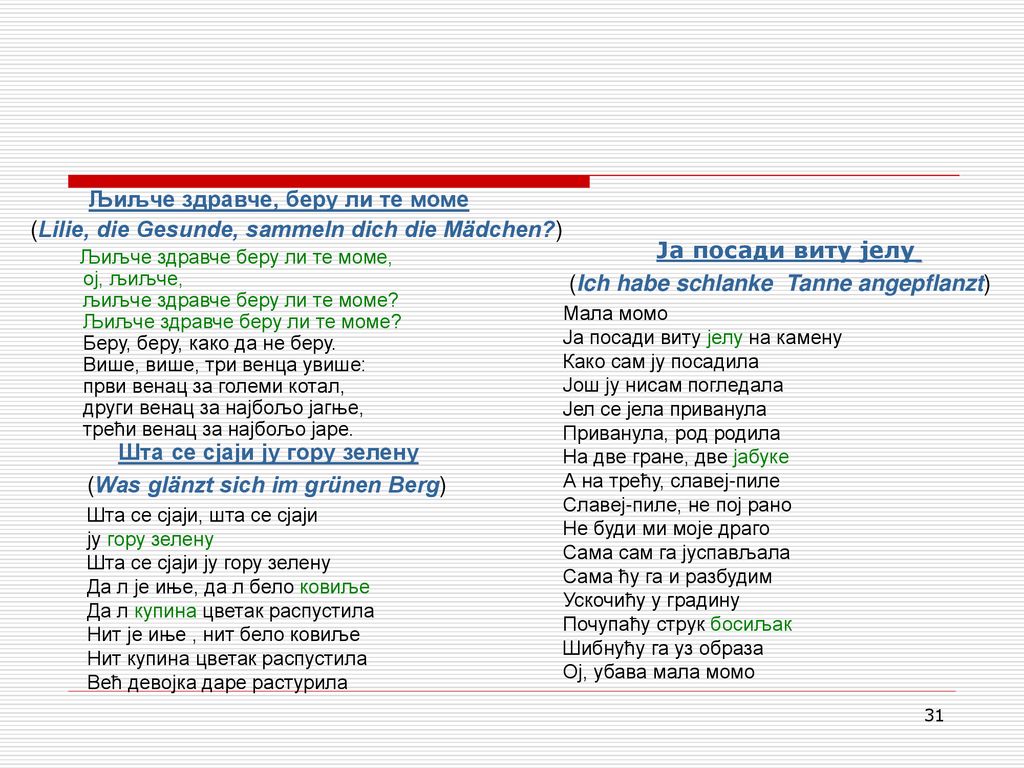Screen dimensions: 1024x768
Task: Click the green words 'гору зелену'
Action: pos(160,539)
